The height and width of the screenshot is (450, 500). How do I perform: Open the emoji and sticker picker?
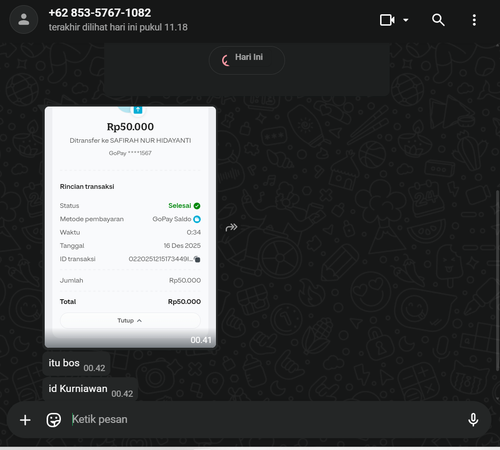point(54,420)
